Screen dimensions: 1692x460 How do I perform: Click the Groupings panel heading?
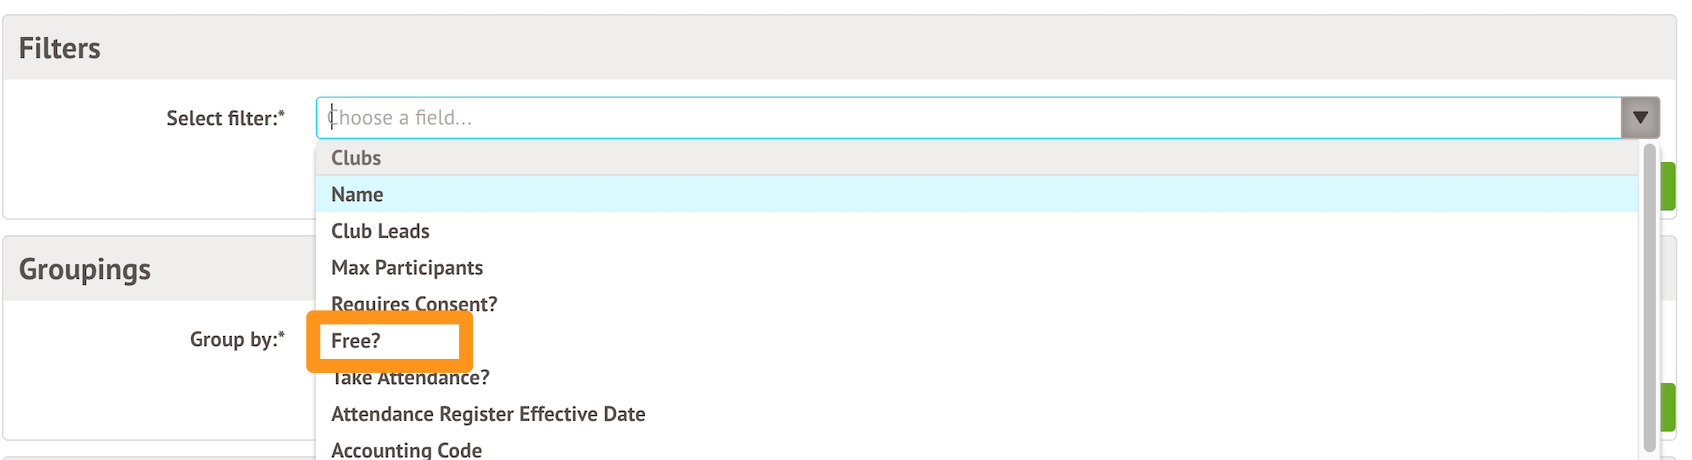(85, 269)
